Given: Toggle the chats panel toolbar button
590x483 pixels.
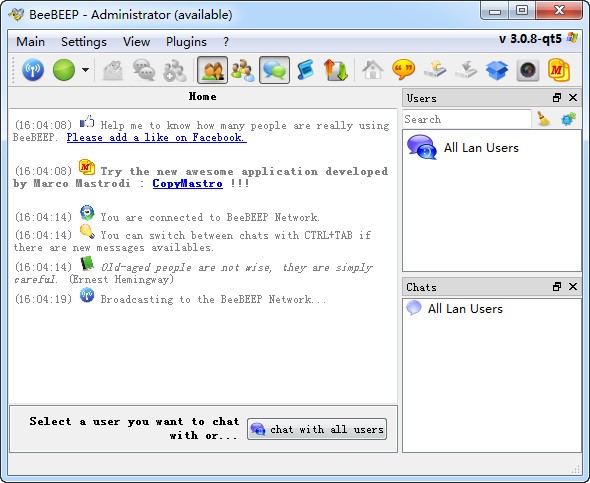Looking at the screenshot, I should 274,70.
